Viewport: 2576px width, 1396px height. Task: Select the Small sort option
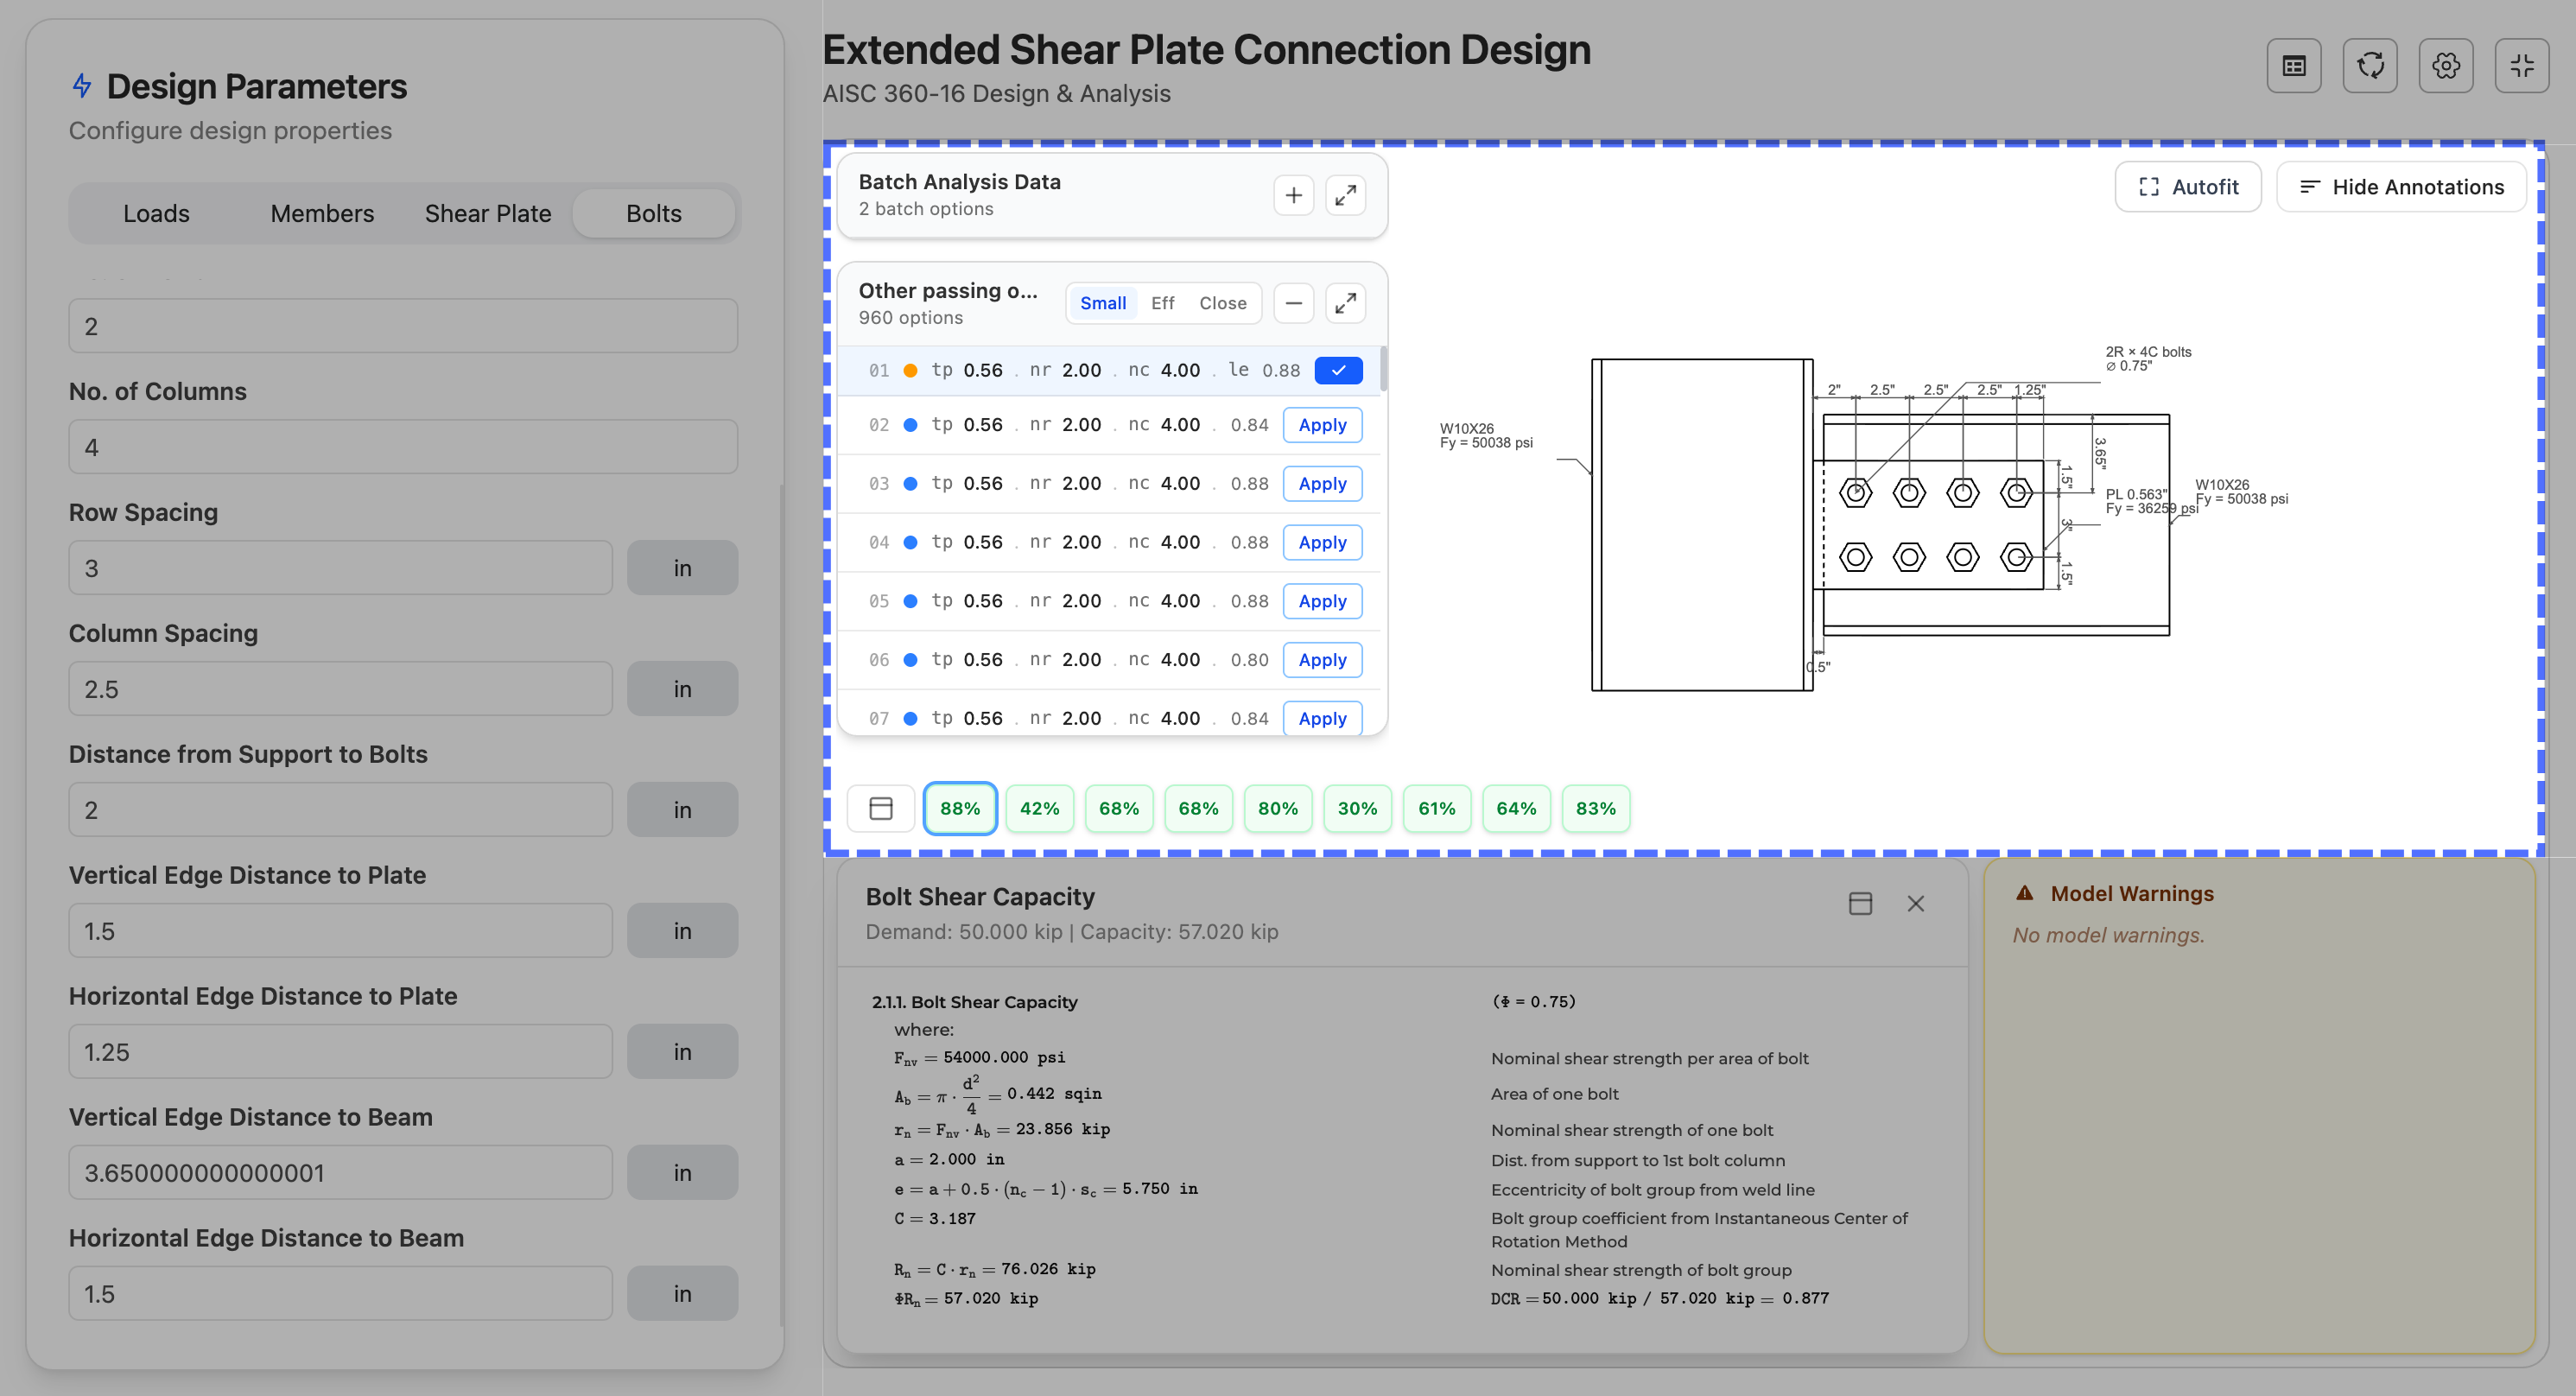click(1103, 303)
